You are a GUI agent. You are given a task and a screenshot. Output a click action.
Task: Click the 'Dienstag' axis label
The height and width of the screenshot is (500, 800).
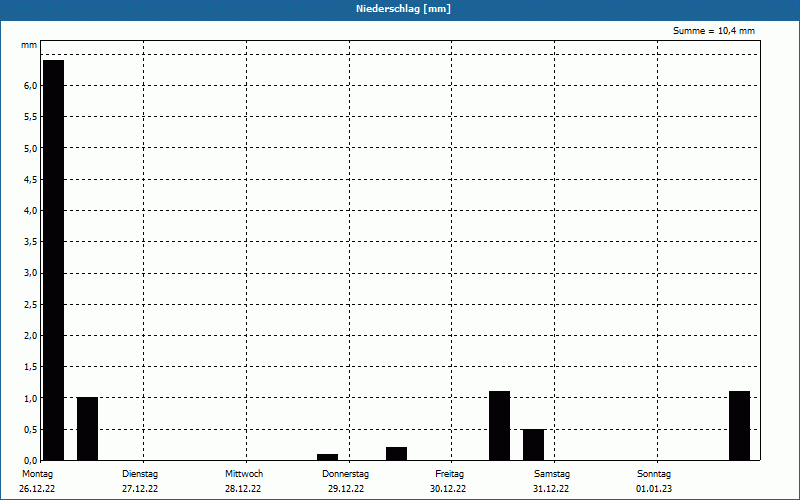tap(140, 474)
